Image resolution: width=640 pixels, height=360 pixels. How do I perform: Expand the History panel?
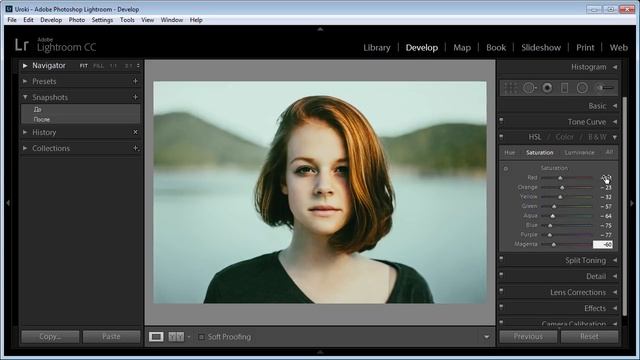click(x=25, y=132)
